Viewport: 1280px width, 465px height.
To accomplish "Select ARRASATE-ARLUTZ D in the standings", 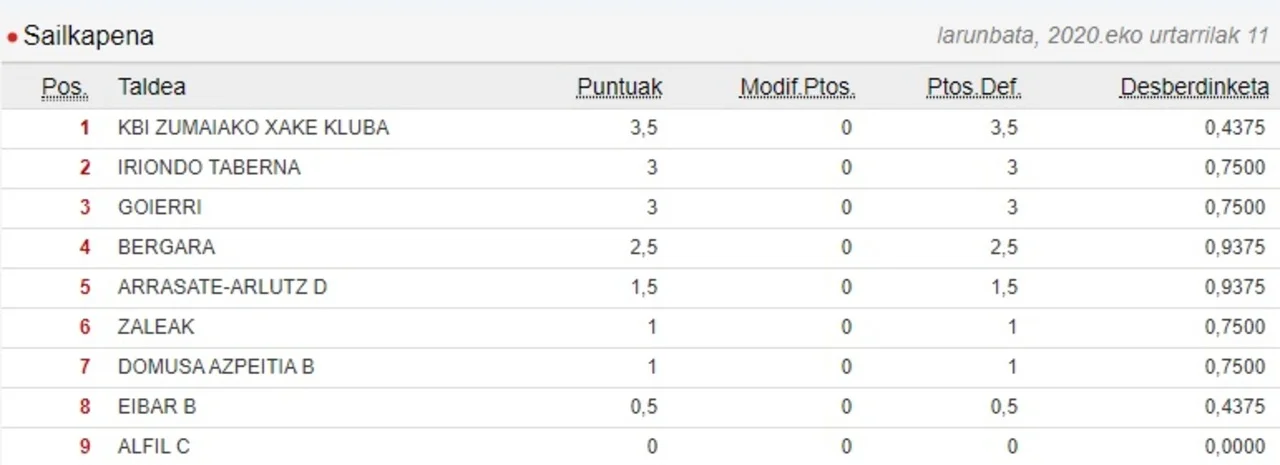I will (x=222, y=287).
